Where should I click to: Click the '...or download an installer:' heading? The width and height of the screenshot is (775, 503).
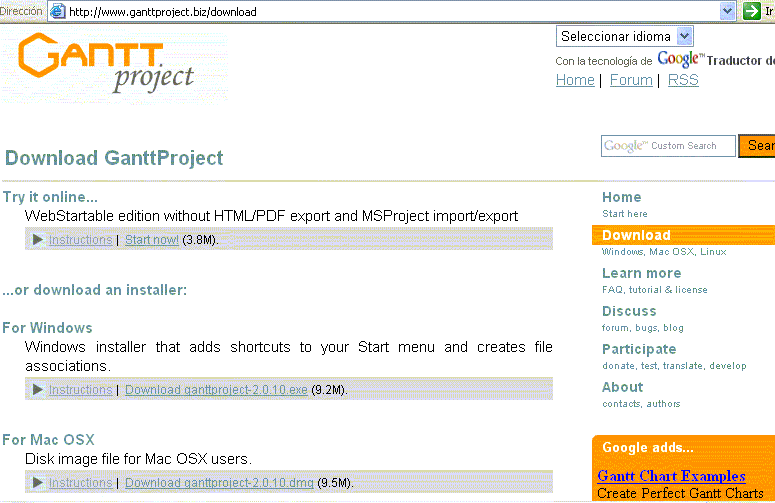click(94, 290)
